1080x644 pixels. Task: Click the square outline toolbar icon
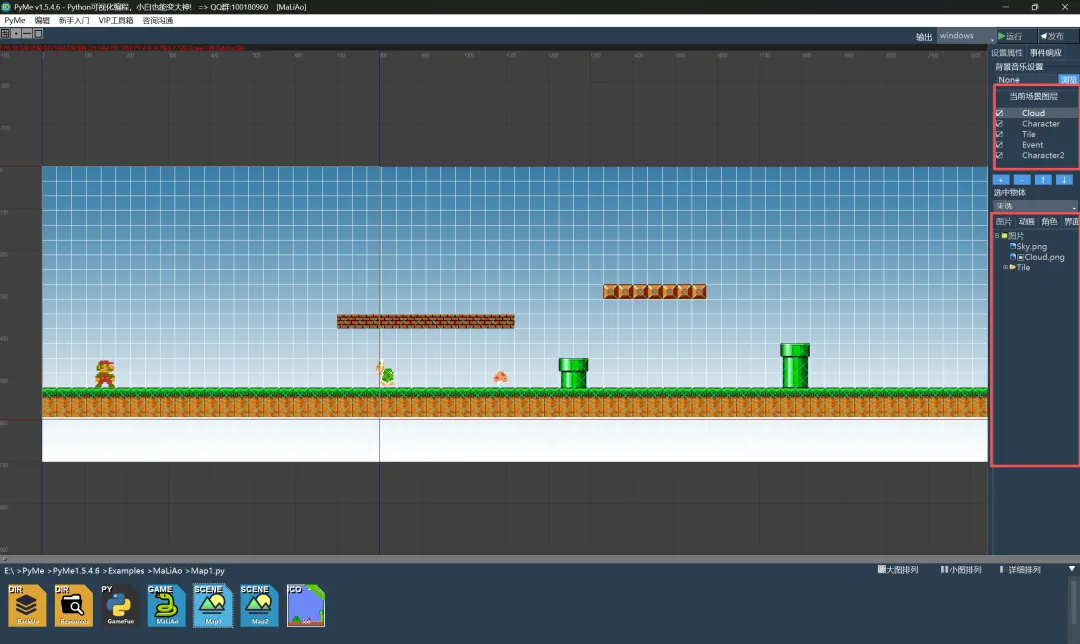pos(38,33)
